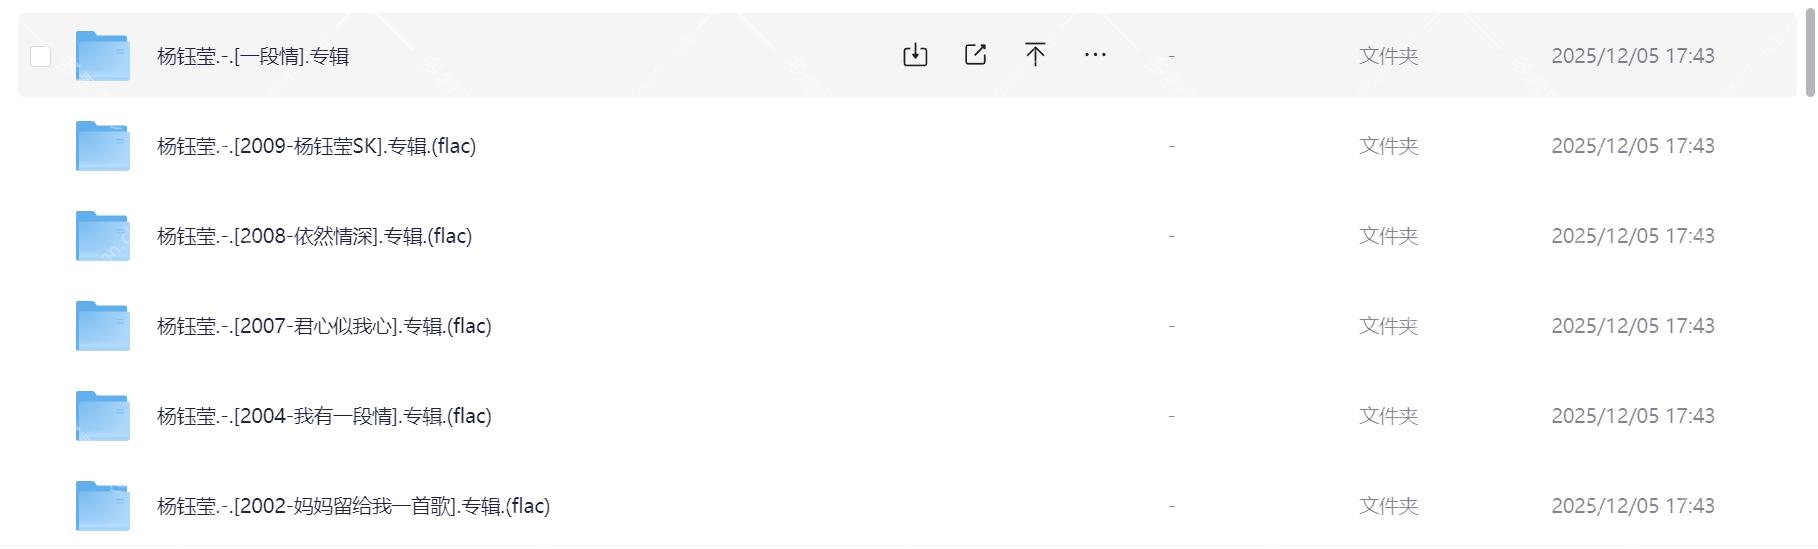Open the 杨钰莹.-.[一段情].专辑 folder name

point(253,56)
